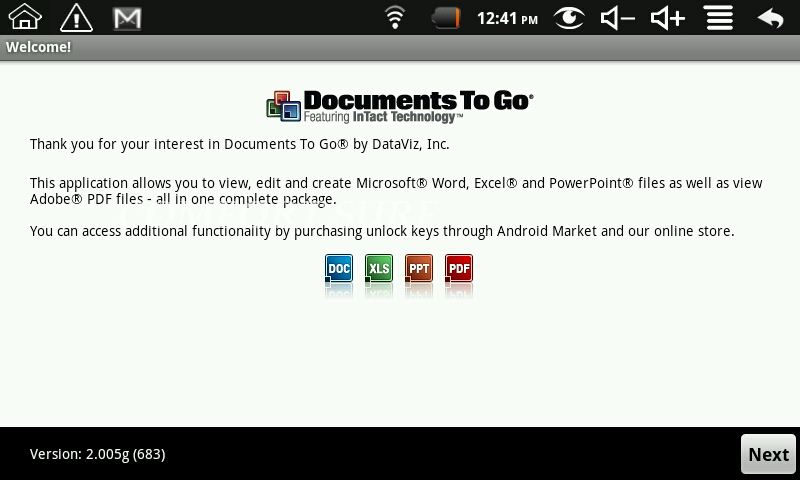Open the menu with three-lines icon
800x480 pixels.
pyautogui.click(x=718, y=17)
